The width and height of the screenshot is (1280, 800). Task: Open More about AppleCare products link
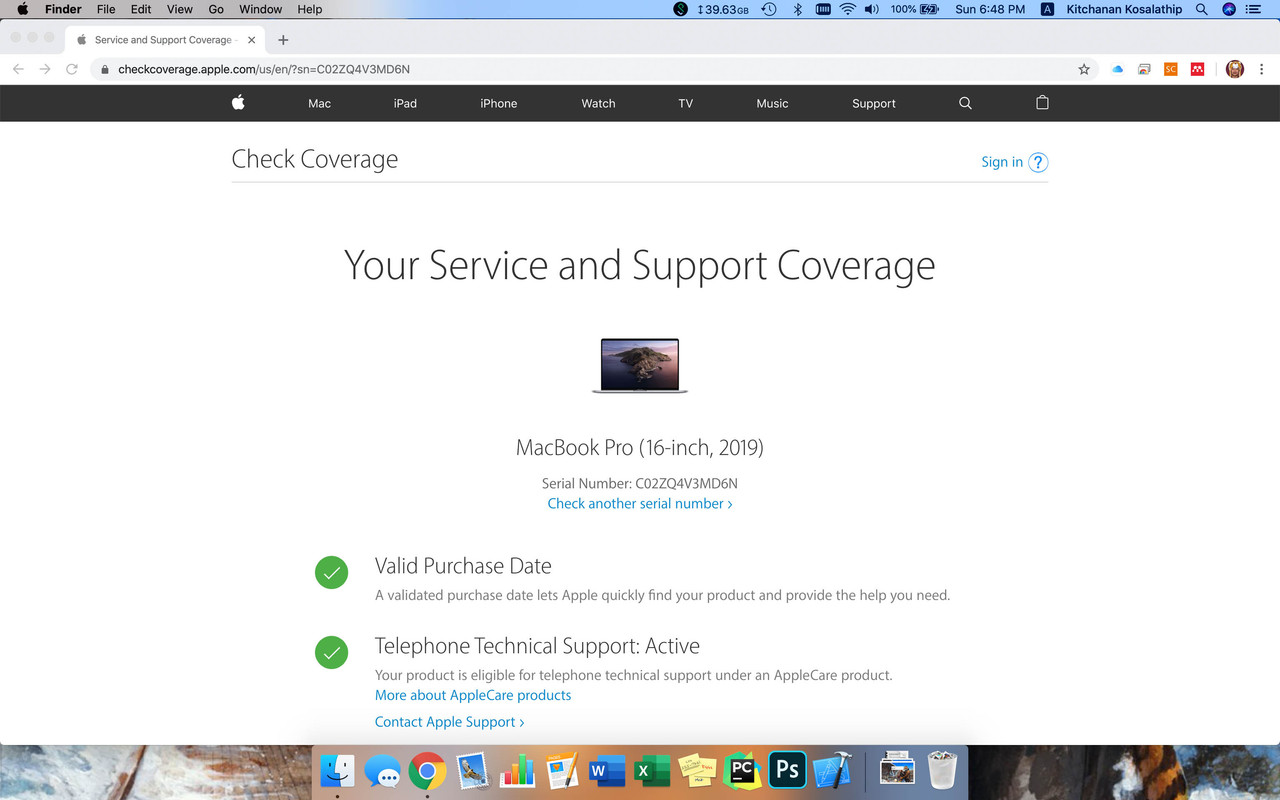[473, 695]
